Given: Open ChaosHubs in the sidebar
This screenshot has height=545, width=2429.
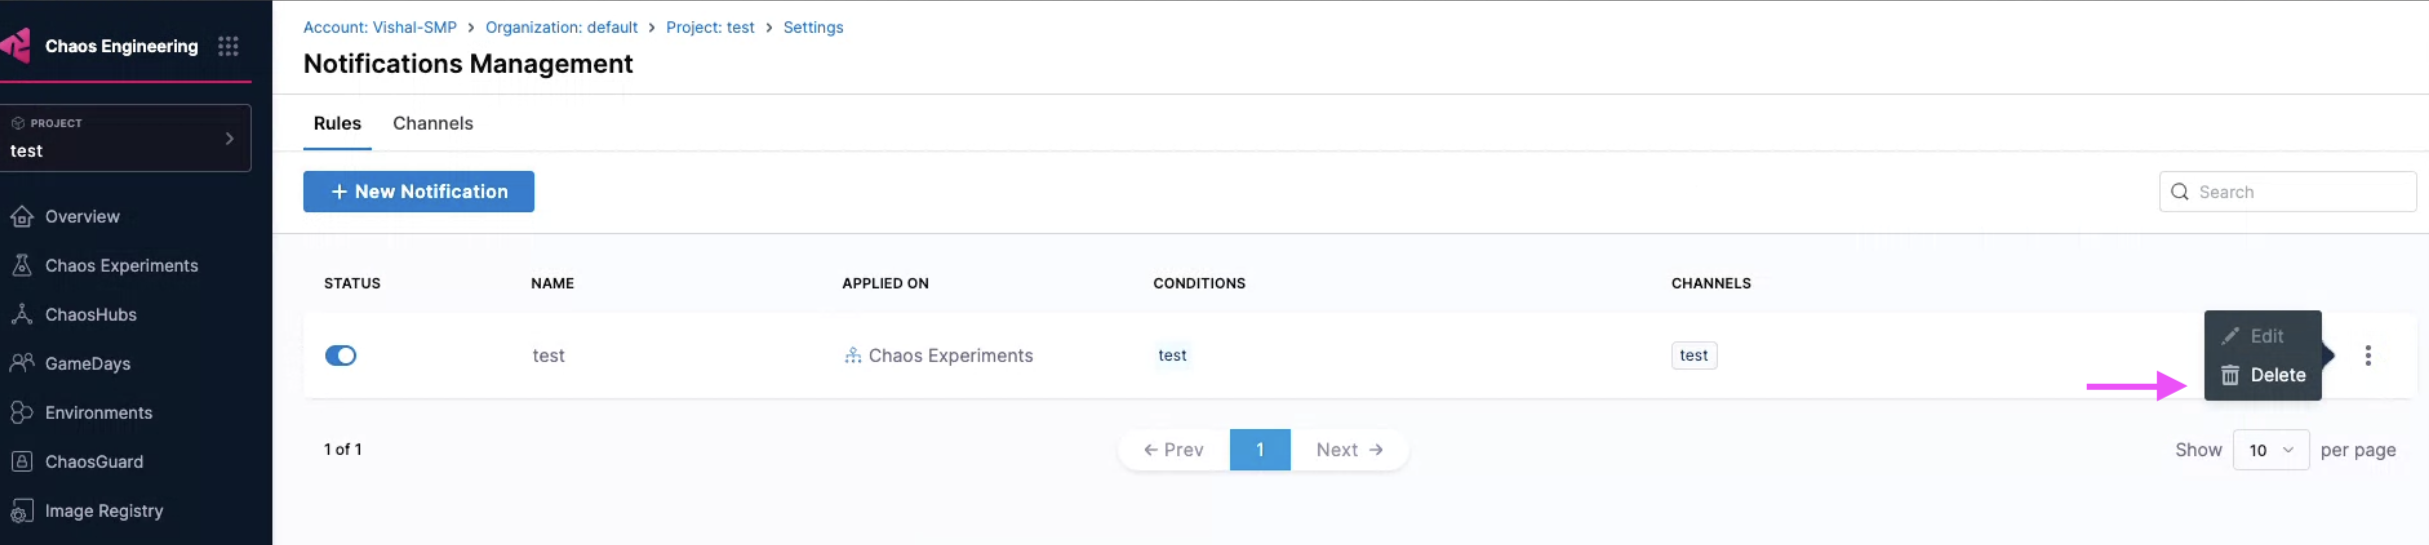Looking at the screenshot, I should (90, 315).
